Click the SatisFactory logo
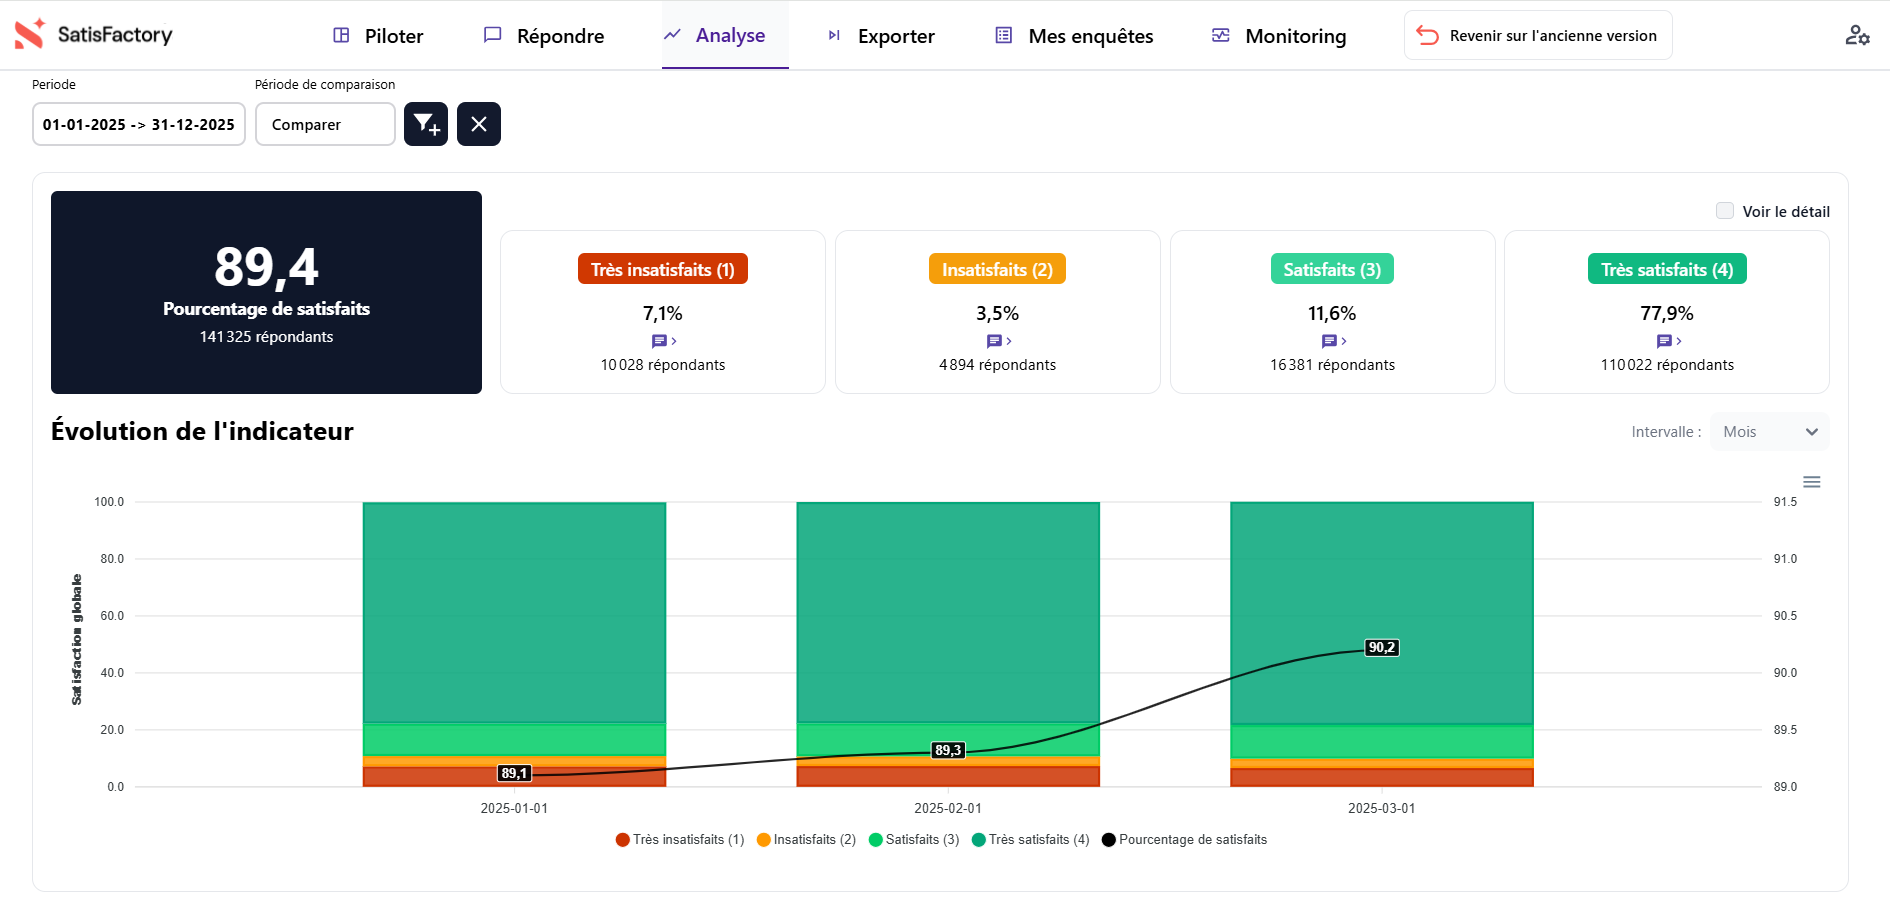This screenshot has width=1890, height=913. pos(94,35)
